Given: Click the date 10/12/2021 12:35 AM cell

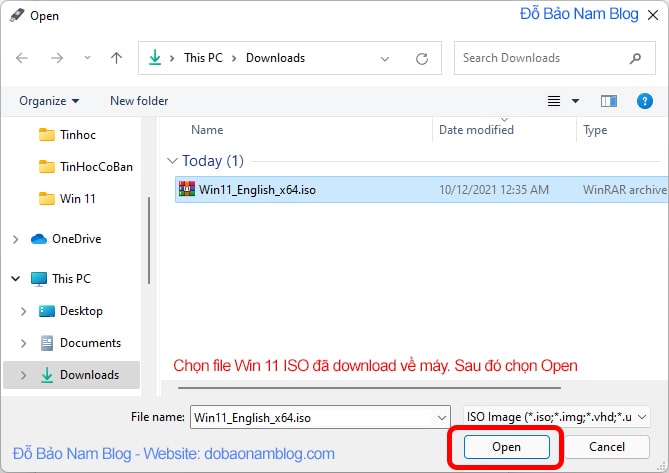Looking at the screenshot, I should pyautogui.click(x=494, y=189).
